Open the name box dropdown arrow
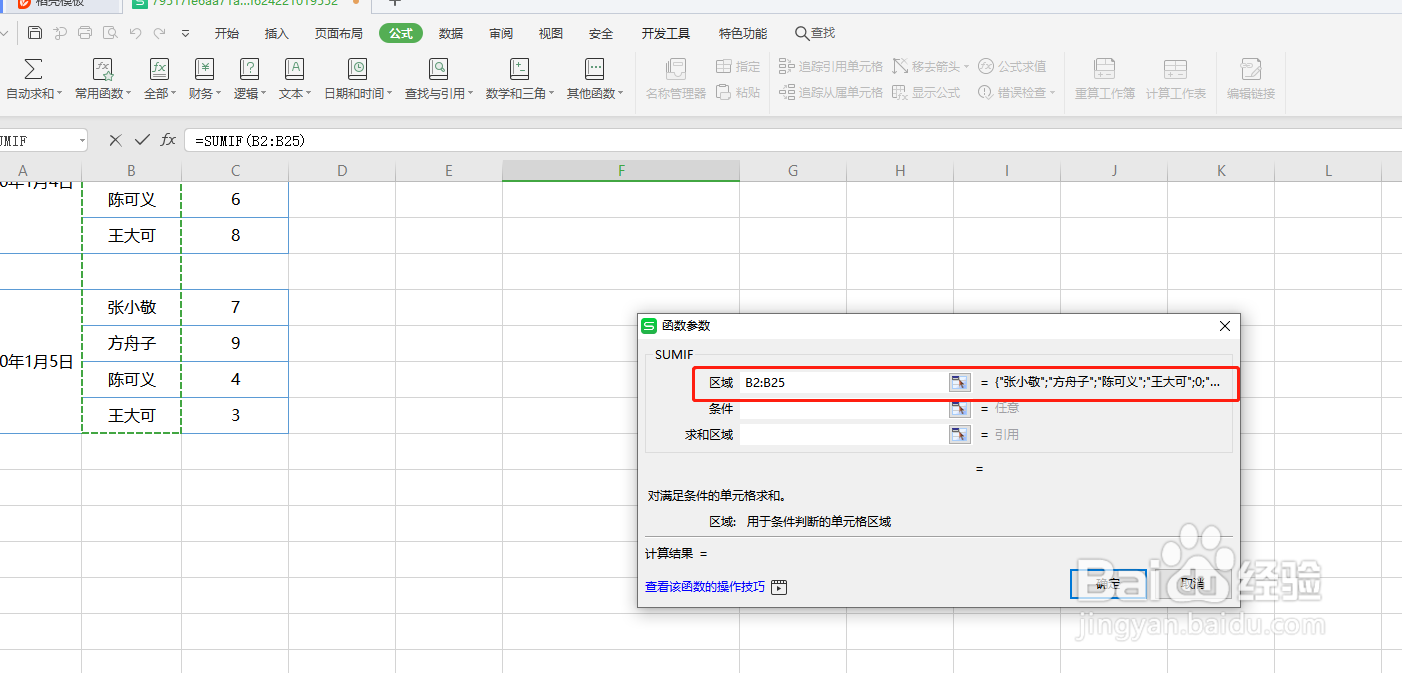The height and width of the screenshot is (673, 1402). tap(82, 141)
